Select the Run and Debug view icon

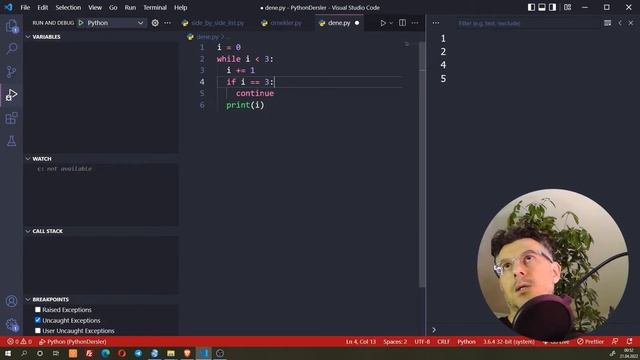[11, 95]
